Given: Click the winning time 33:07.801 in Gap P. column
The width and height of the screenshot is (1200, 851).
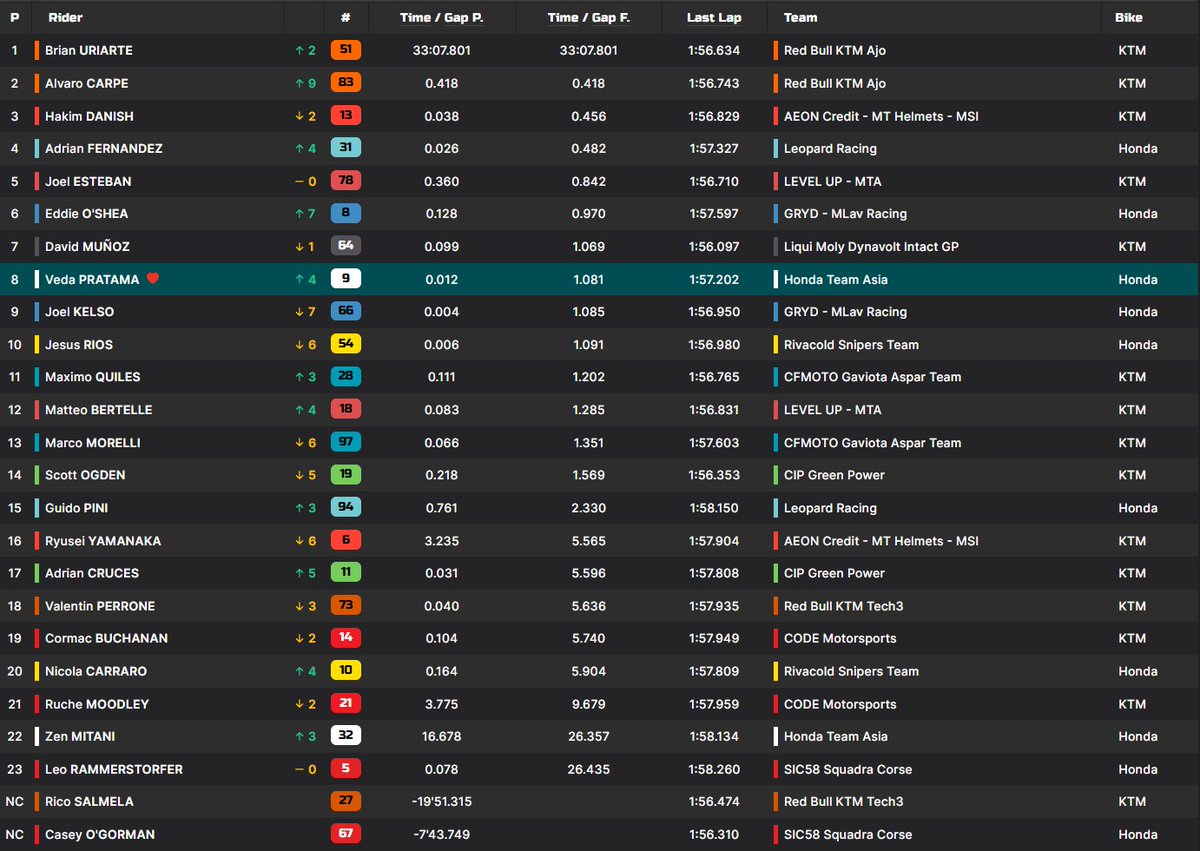Looking at the screenshot, I should [x=443, y=50].
